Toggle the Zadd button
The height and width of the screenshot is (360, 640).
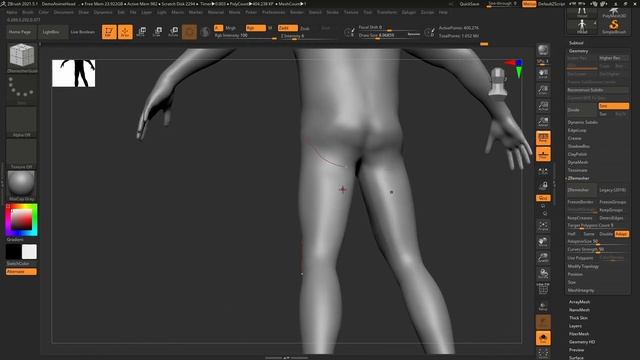pyautogui.click(x=288, y=28)
